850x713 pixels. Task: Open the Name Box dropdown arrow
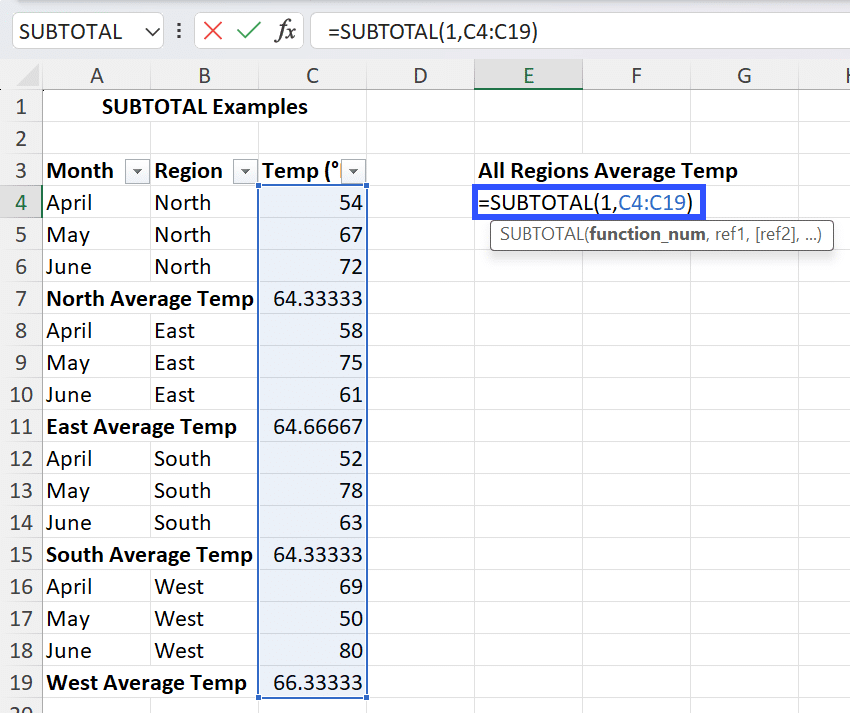[x=152, y=31]
